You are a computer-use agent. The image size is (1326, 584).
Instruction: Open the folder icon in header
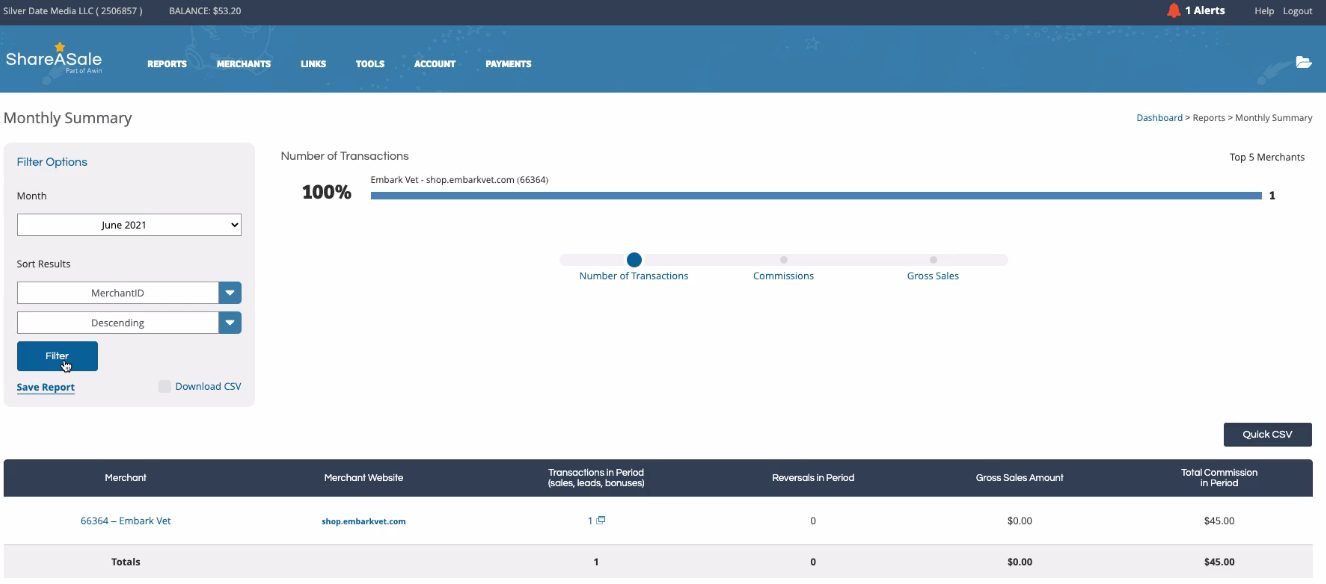tap(1303, 62)
